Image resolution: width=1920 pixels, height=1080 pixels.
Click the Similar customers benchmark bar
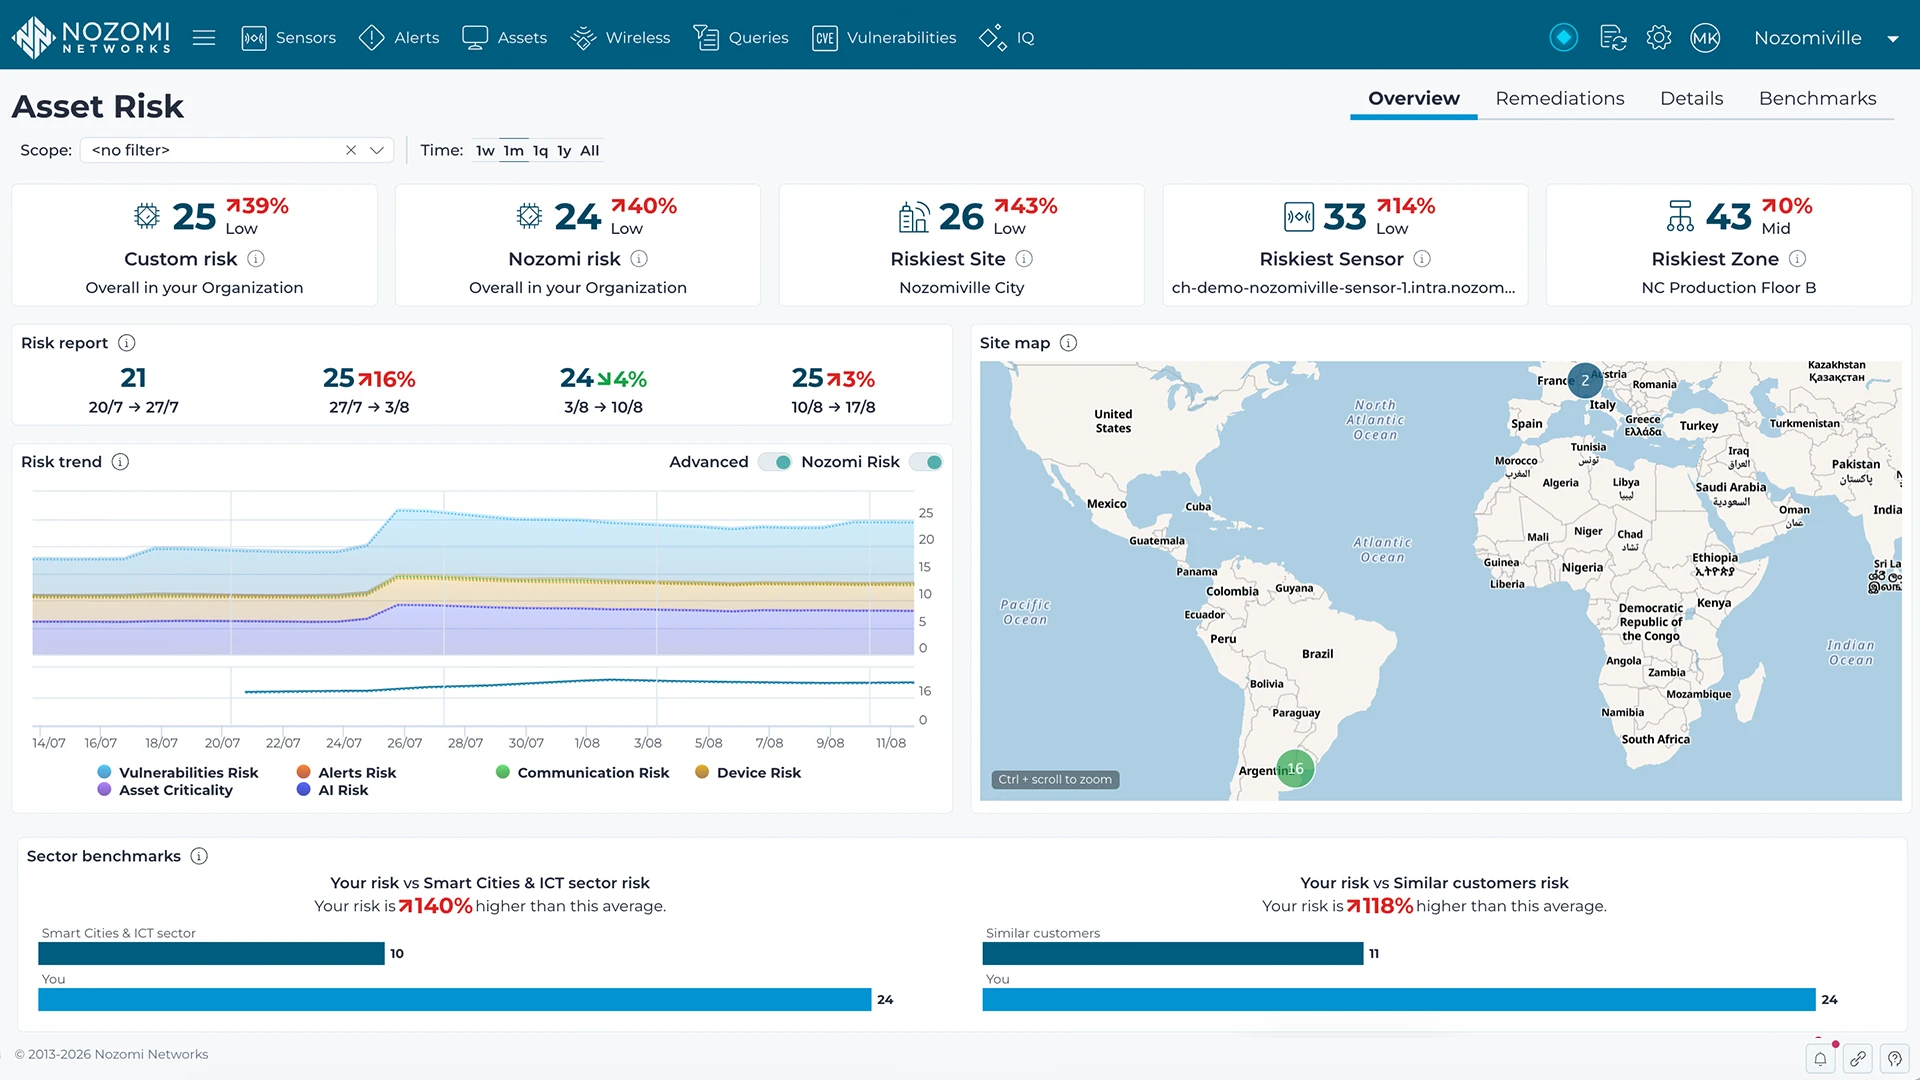1173,953
